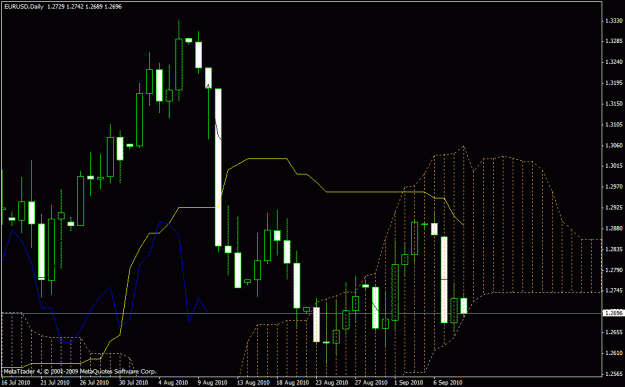This screenshot has height=387, width=625.
Task: Click the 1.2655 price axis label
Action: pyautogui.click(x=613, y=332)
